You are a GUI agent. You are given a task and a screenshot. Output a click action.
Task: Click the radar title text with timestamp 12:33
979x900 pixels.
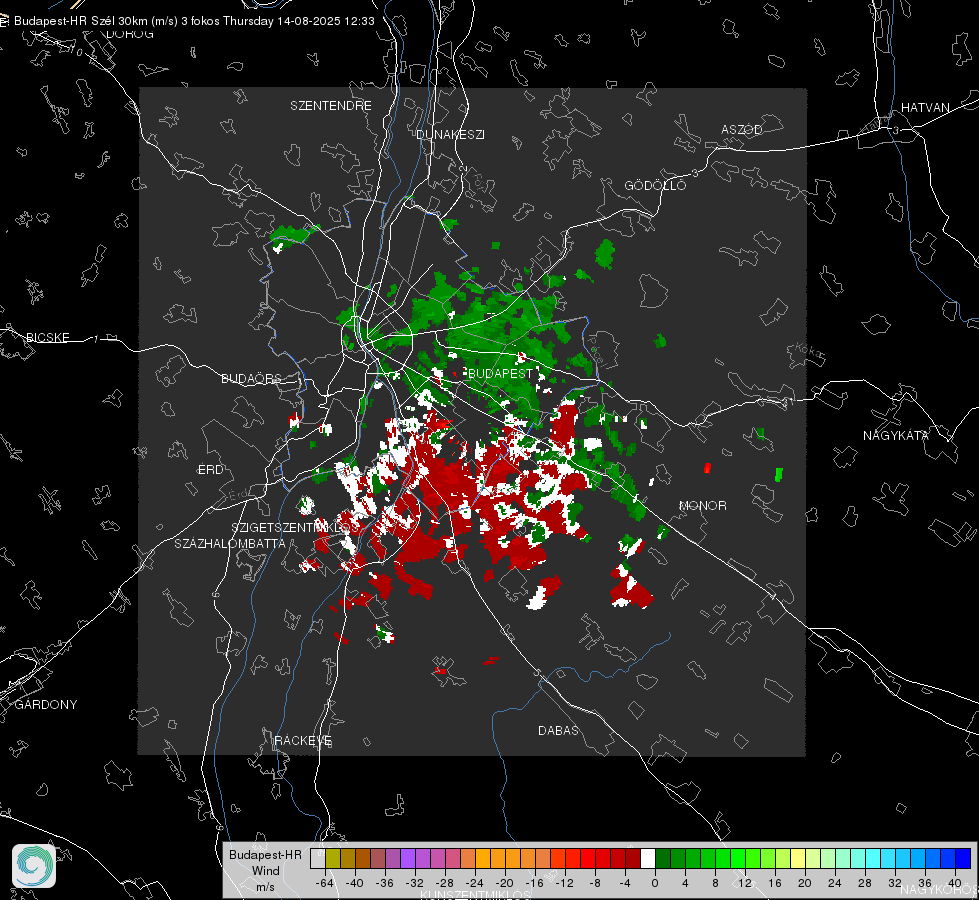coord(194,21)
